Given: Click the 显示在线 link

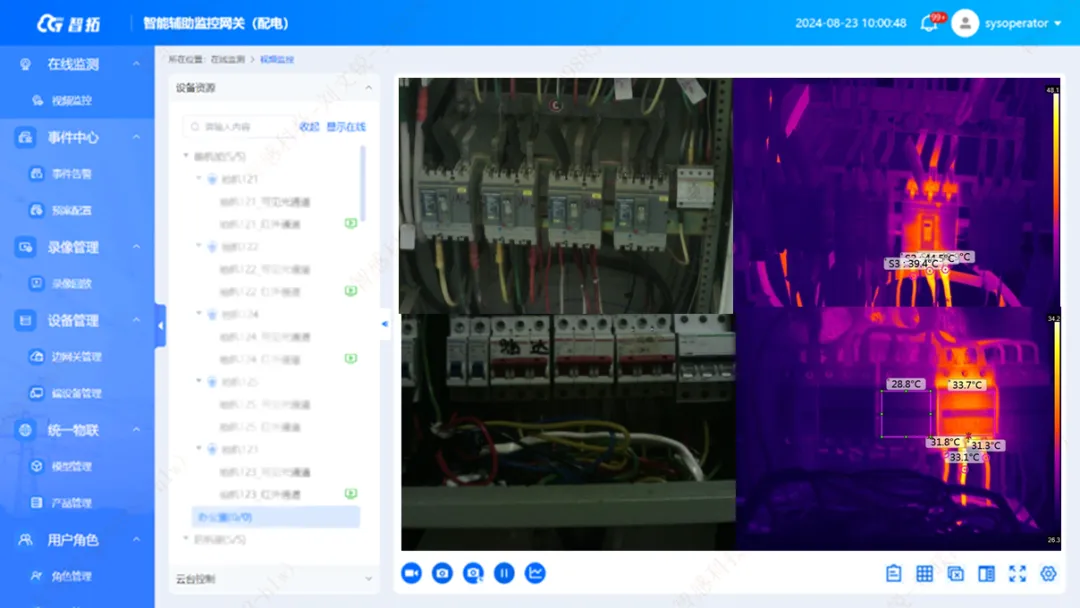Looking at the screenshot, I should [x=348, y=126].
